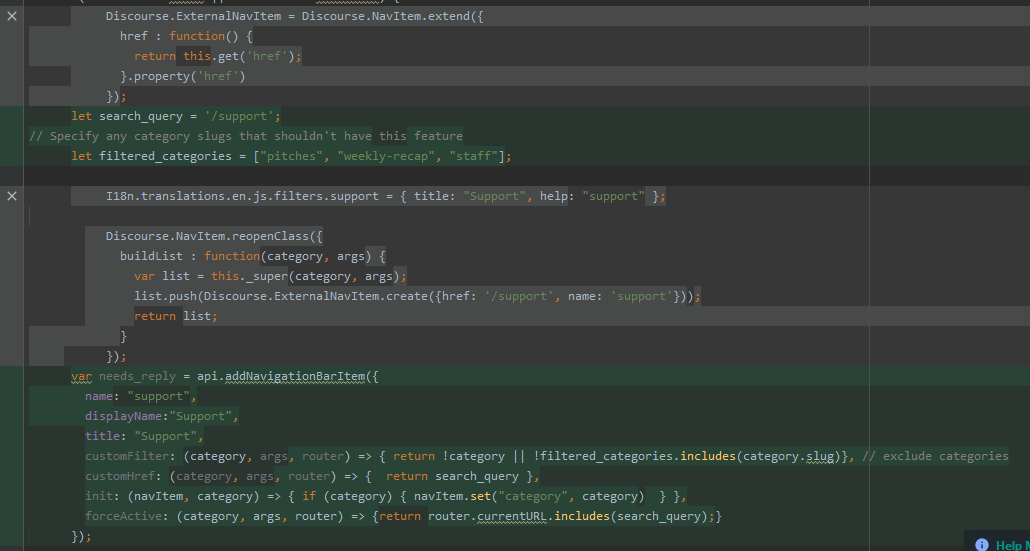Click 'slug' in category.slug expression

[820, 456]
